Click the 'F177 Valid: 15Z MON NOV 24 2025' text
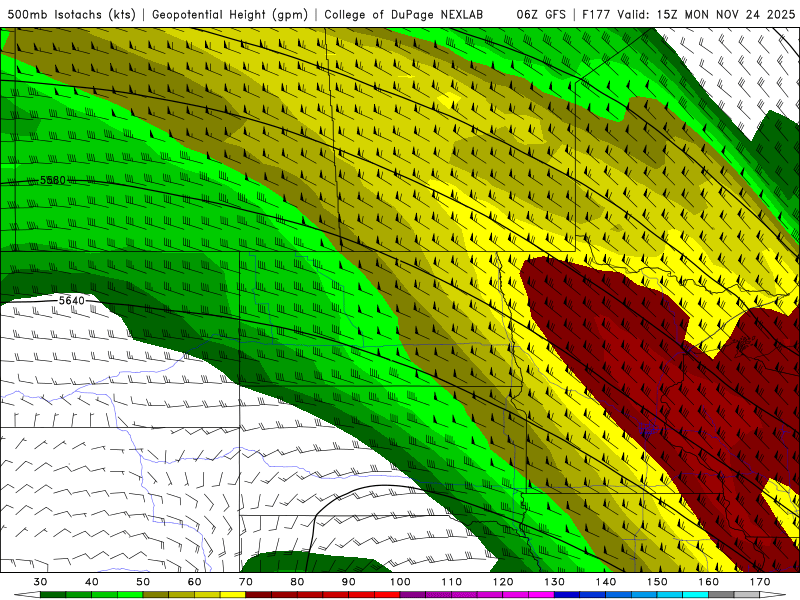Screen dimensions: 800x600 (x=688, y=14)
